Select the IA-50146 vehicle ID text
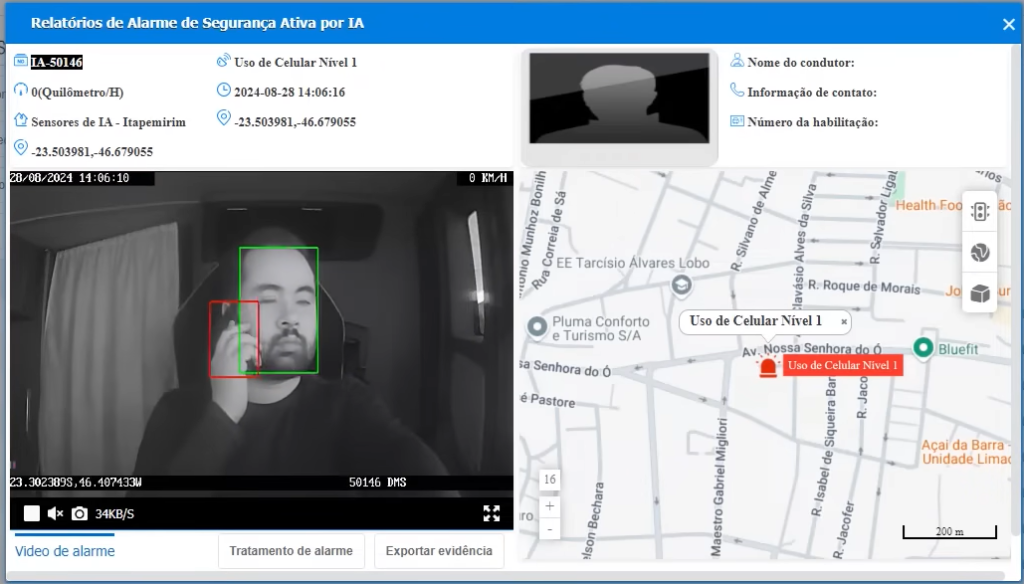 click(x=57, y=62)
